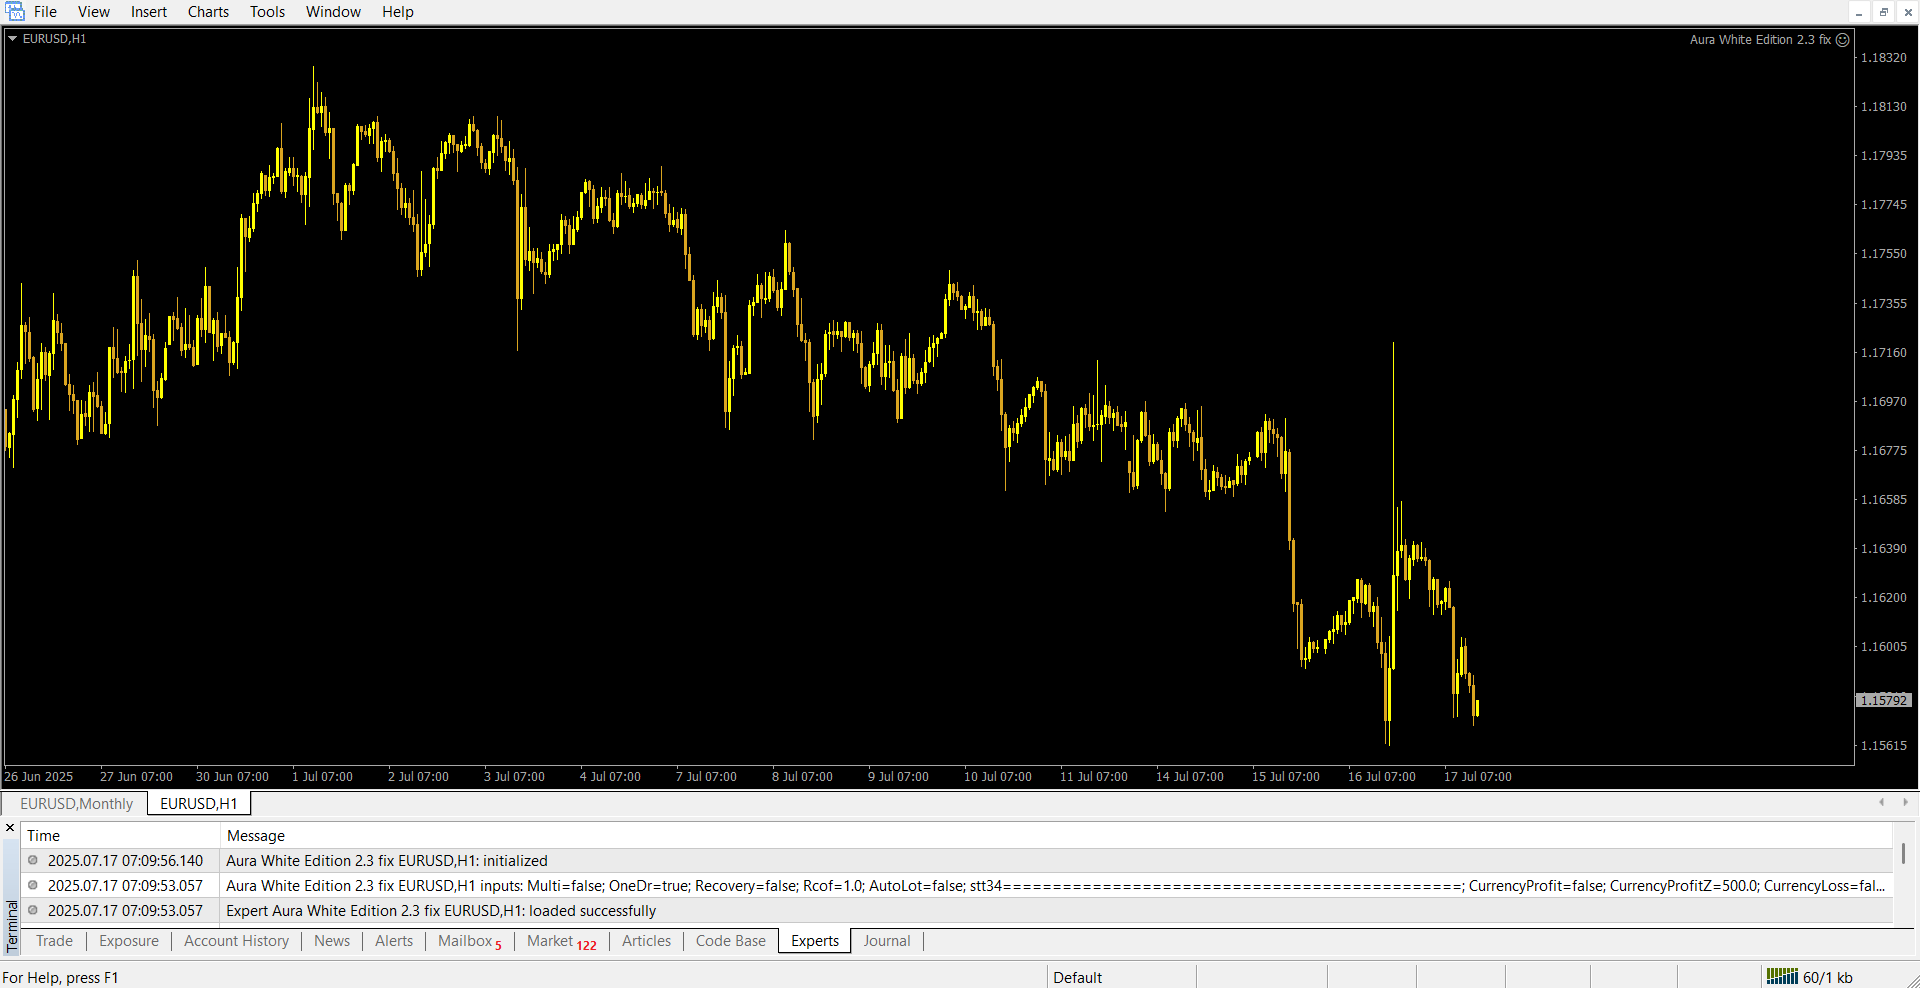Select the EURUSD,H1 chart tab
The width and height of the screenshot is (1920, 988).
pos(199,804)
